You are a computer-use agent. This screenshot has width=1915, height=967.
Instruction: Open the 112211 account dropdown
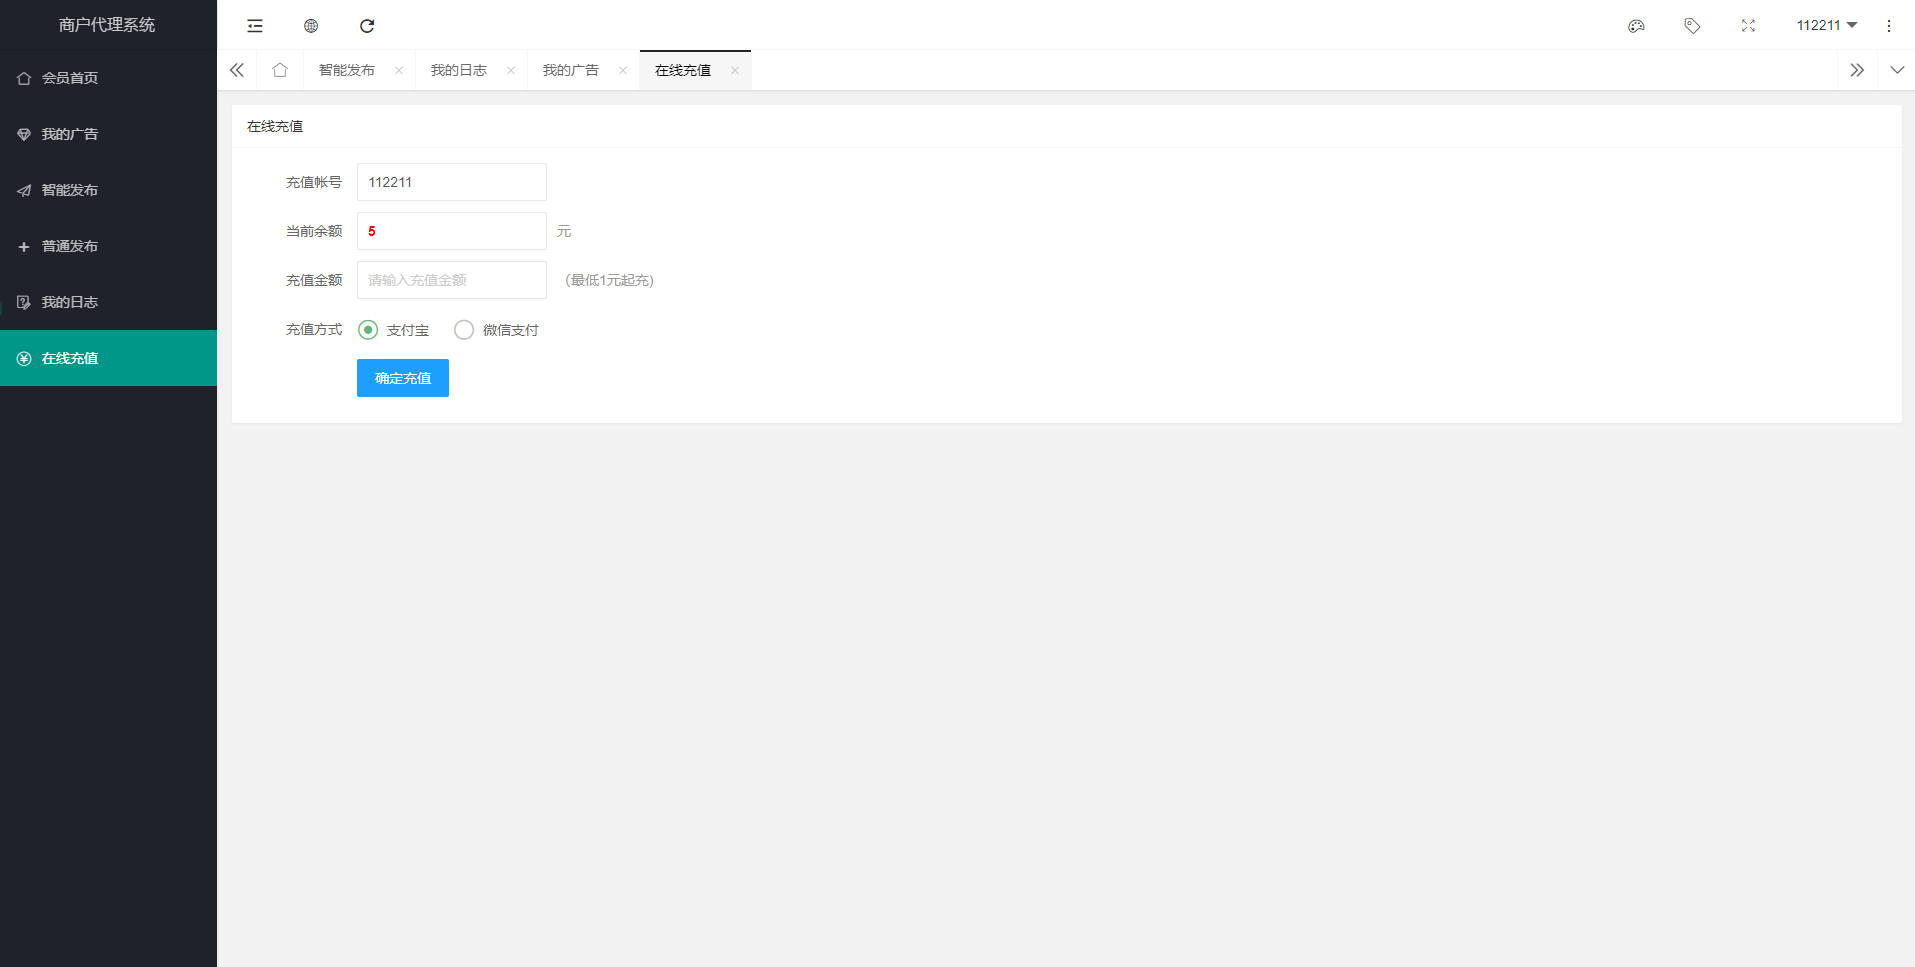[x=1827, y=25]
